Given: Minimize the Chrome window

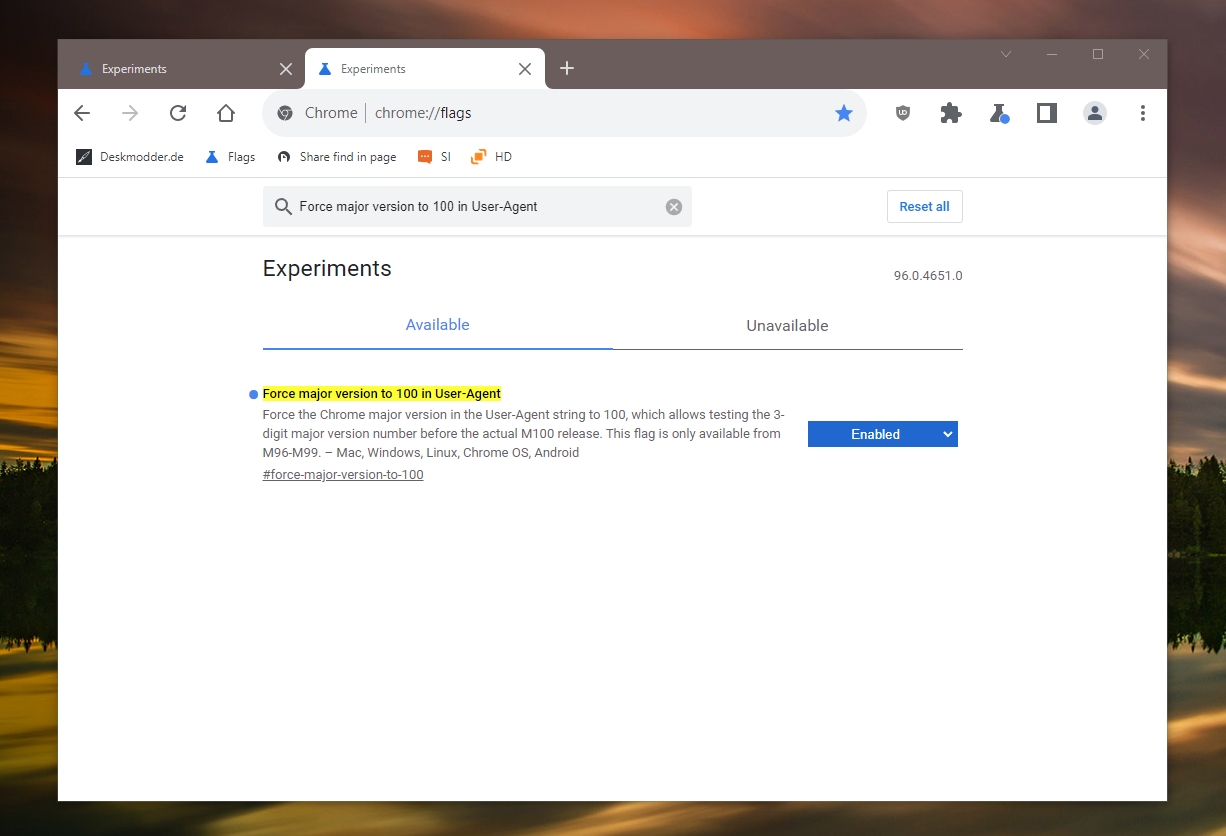Looking at the screenshot, I should (x=1052, y=54).
